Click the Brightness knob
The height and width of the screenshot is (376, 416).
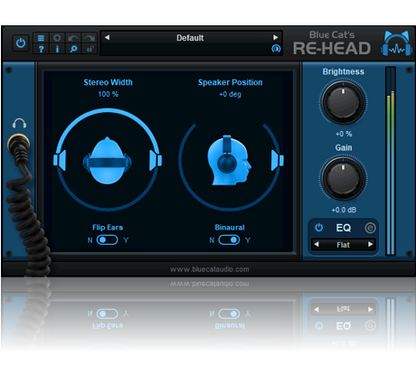coord(343,102)
